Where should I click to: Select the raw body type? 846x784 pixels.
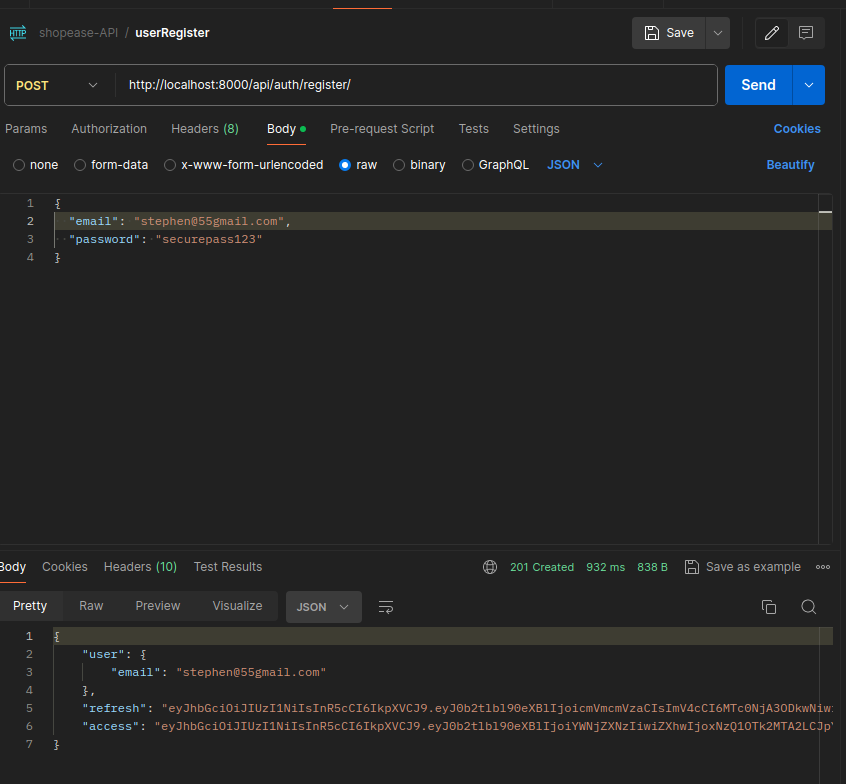345,165
